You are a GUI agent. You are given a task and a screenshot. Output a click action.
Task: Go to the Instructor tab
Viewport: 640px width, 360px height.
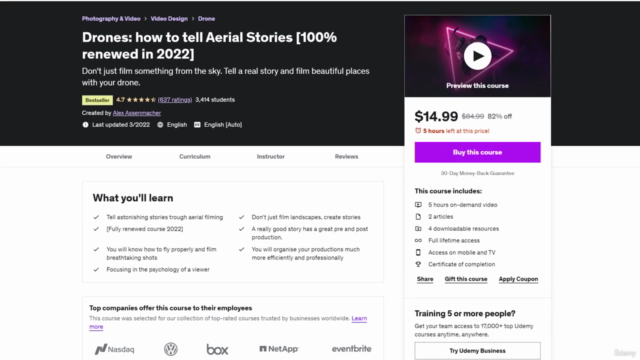271,156
